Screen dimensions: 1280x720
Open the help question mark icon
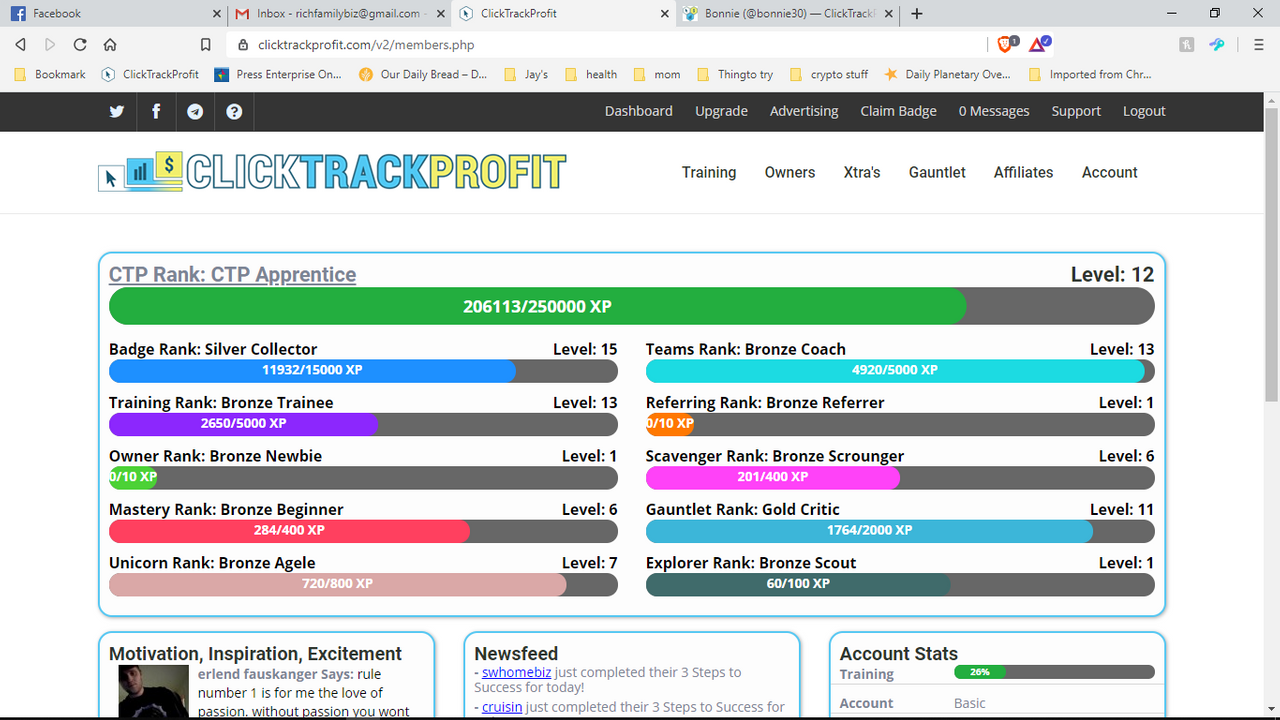tap(234, 111)
